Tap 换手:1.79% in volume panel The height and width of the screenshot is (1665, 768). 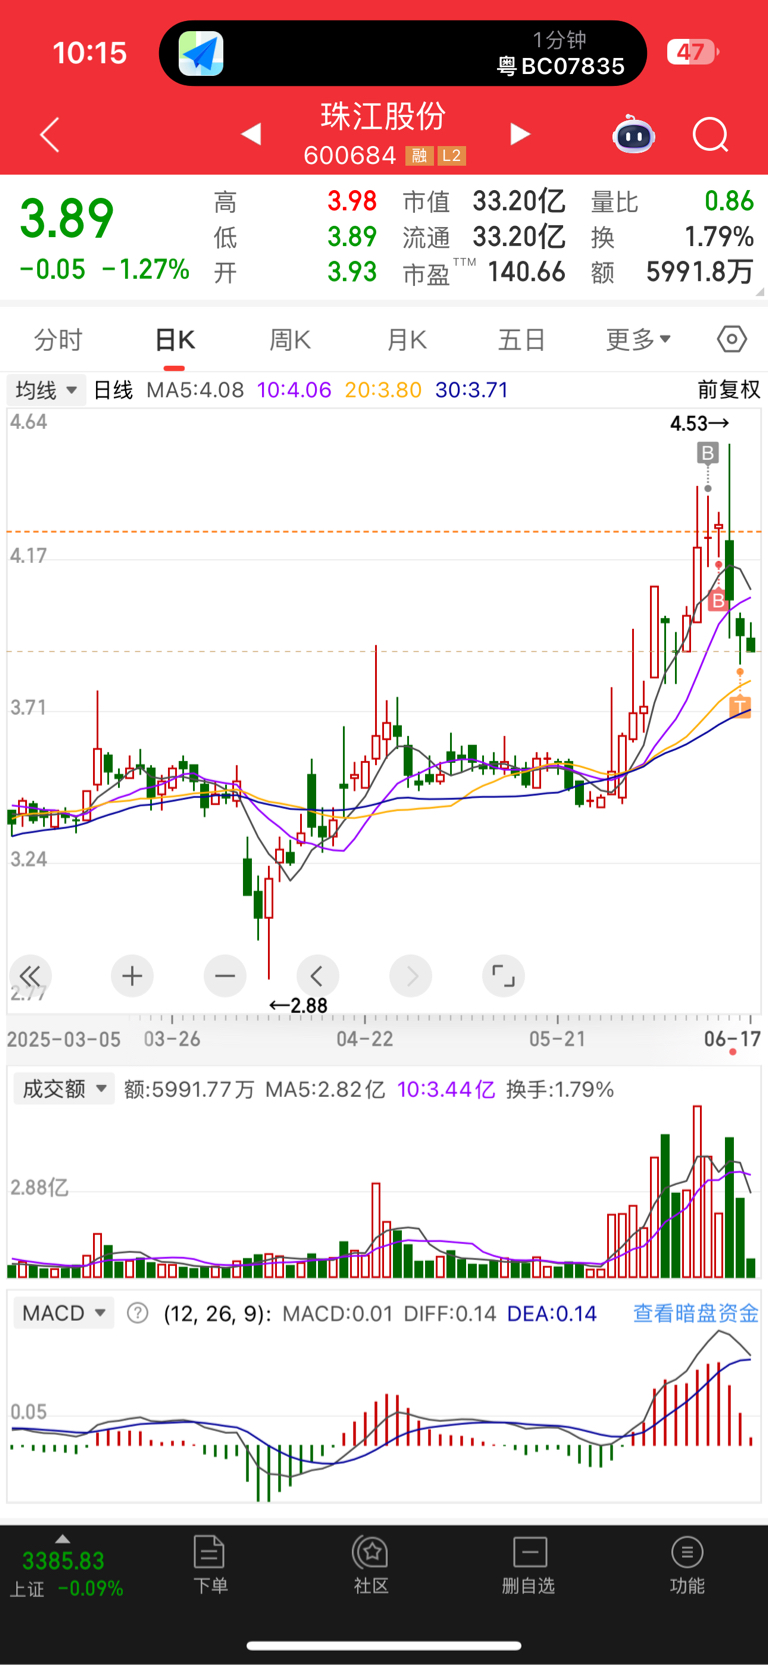point(560,1089)
